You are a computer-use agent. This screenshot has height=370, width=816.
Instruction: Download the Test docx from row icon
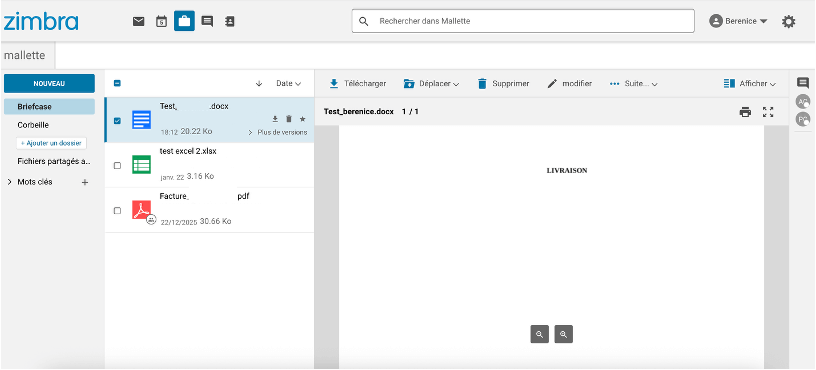coord(275,119)
